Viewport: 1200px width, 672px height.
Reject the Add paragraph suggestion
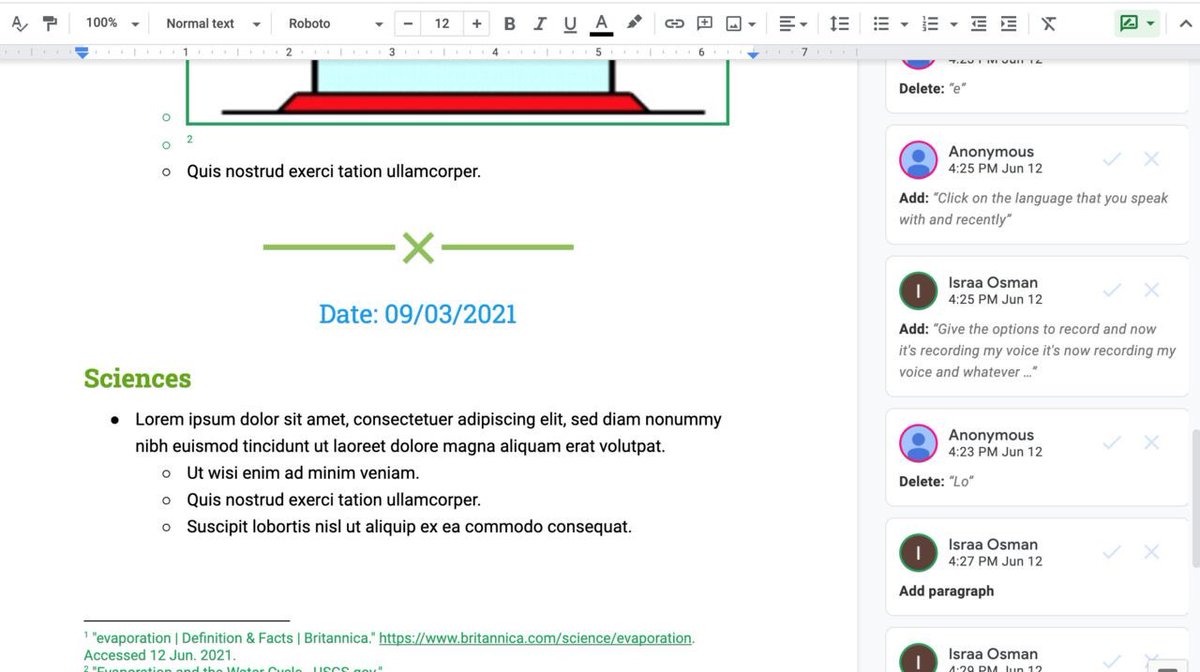1151,552
